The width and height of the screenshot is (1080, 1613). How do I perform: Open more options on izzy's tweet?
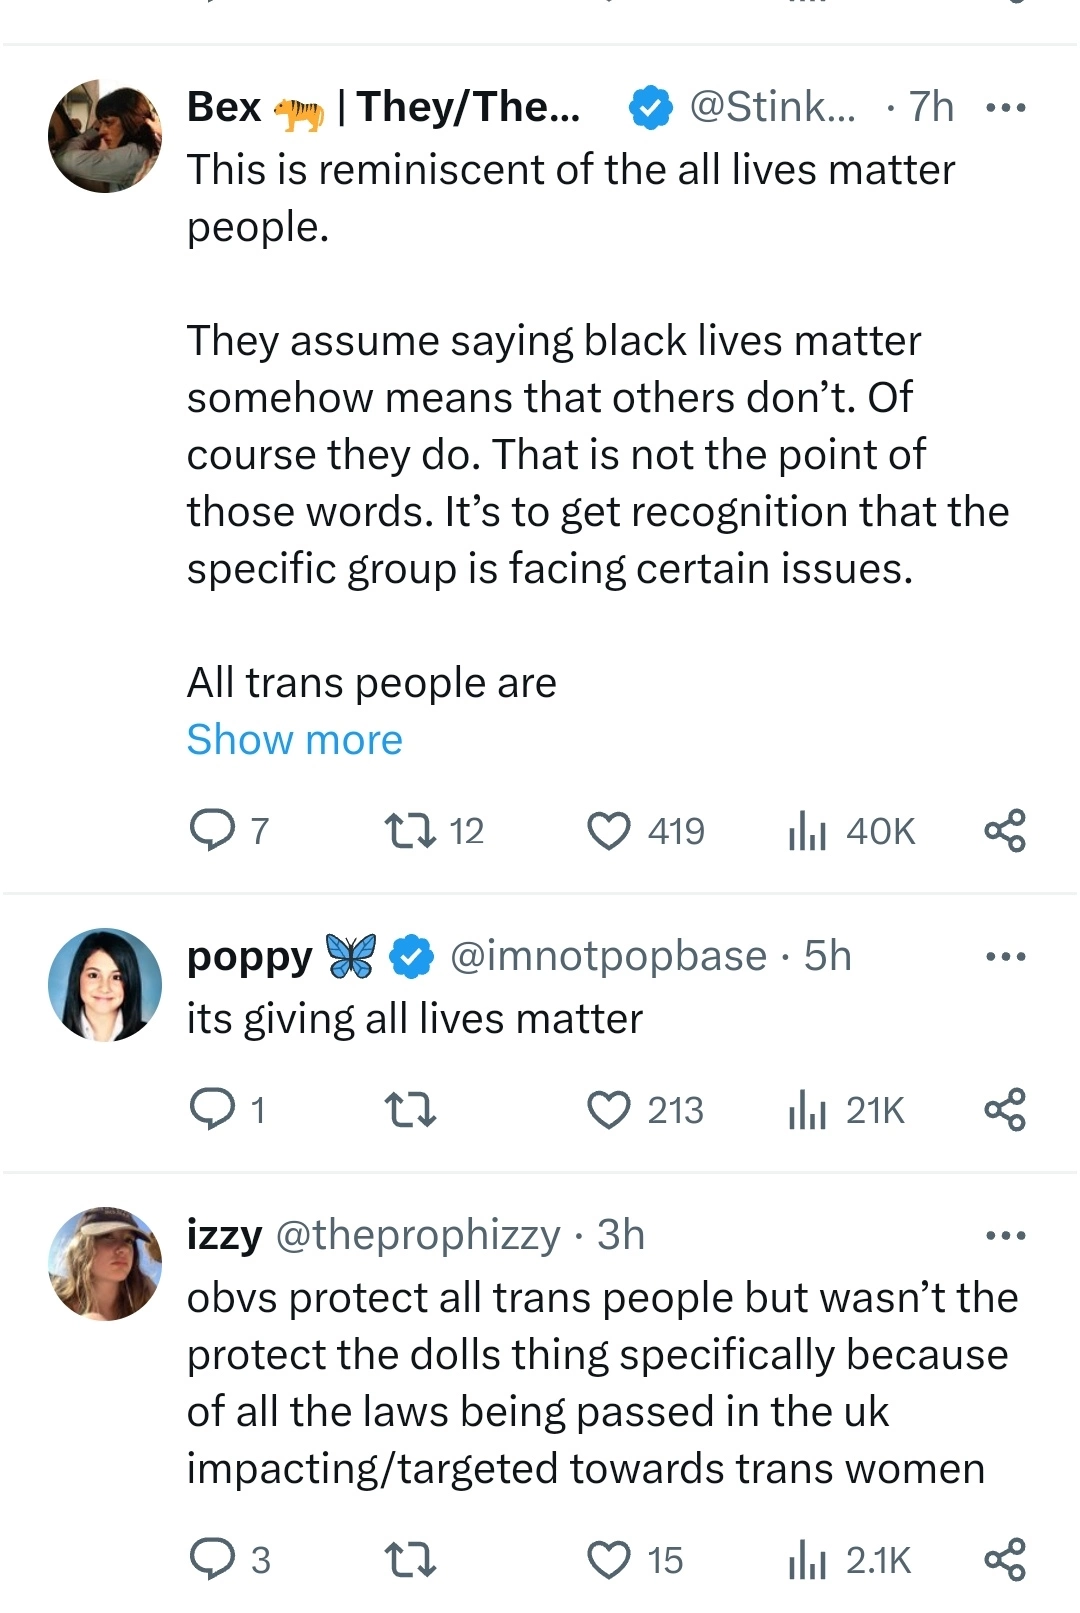[x=1005, y=1236]
